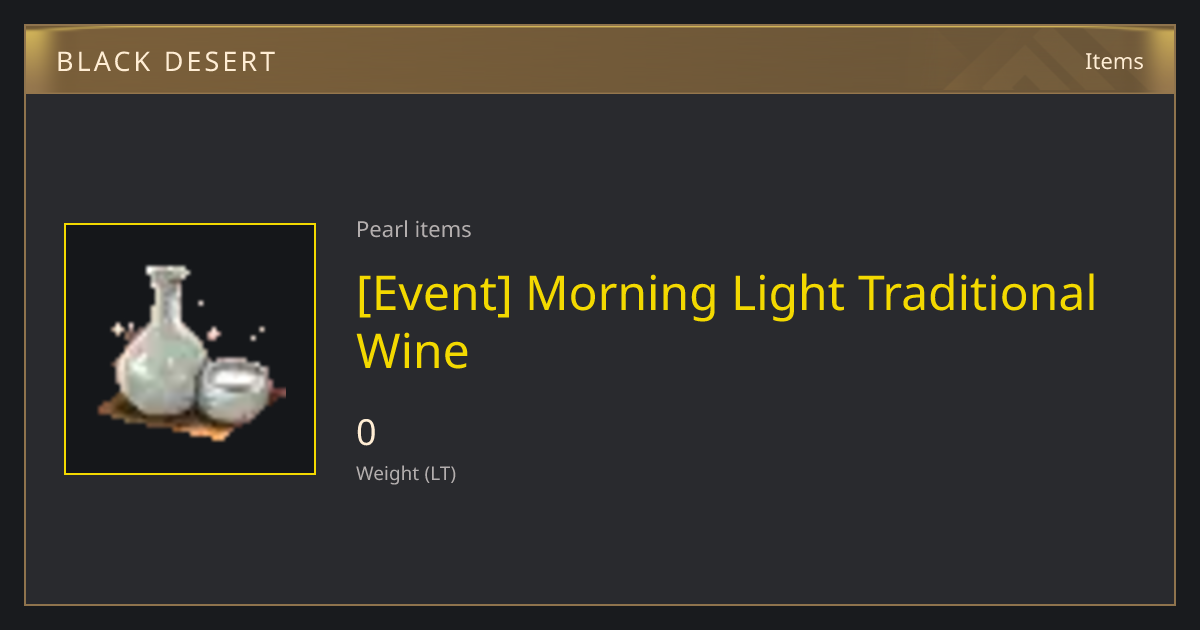Open the Pearl items category text
This screenshot has width=1200, height=630.
[414, 229]
